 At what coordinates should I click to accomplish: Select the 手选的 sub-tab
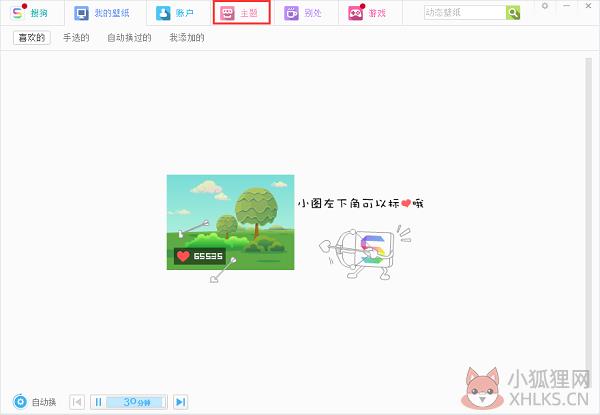coord(76,37)
